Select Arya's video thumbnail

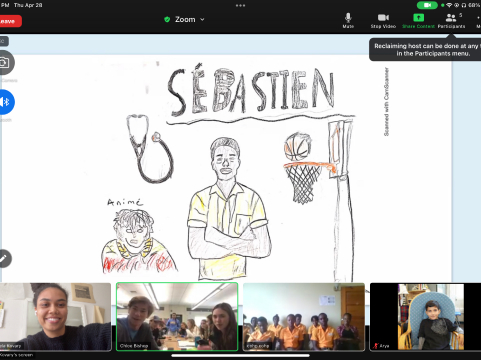[x=425, y=317]
